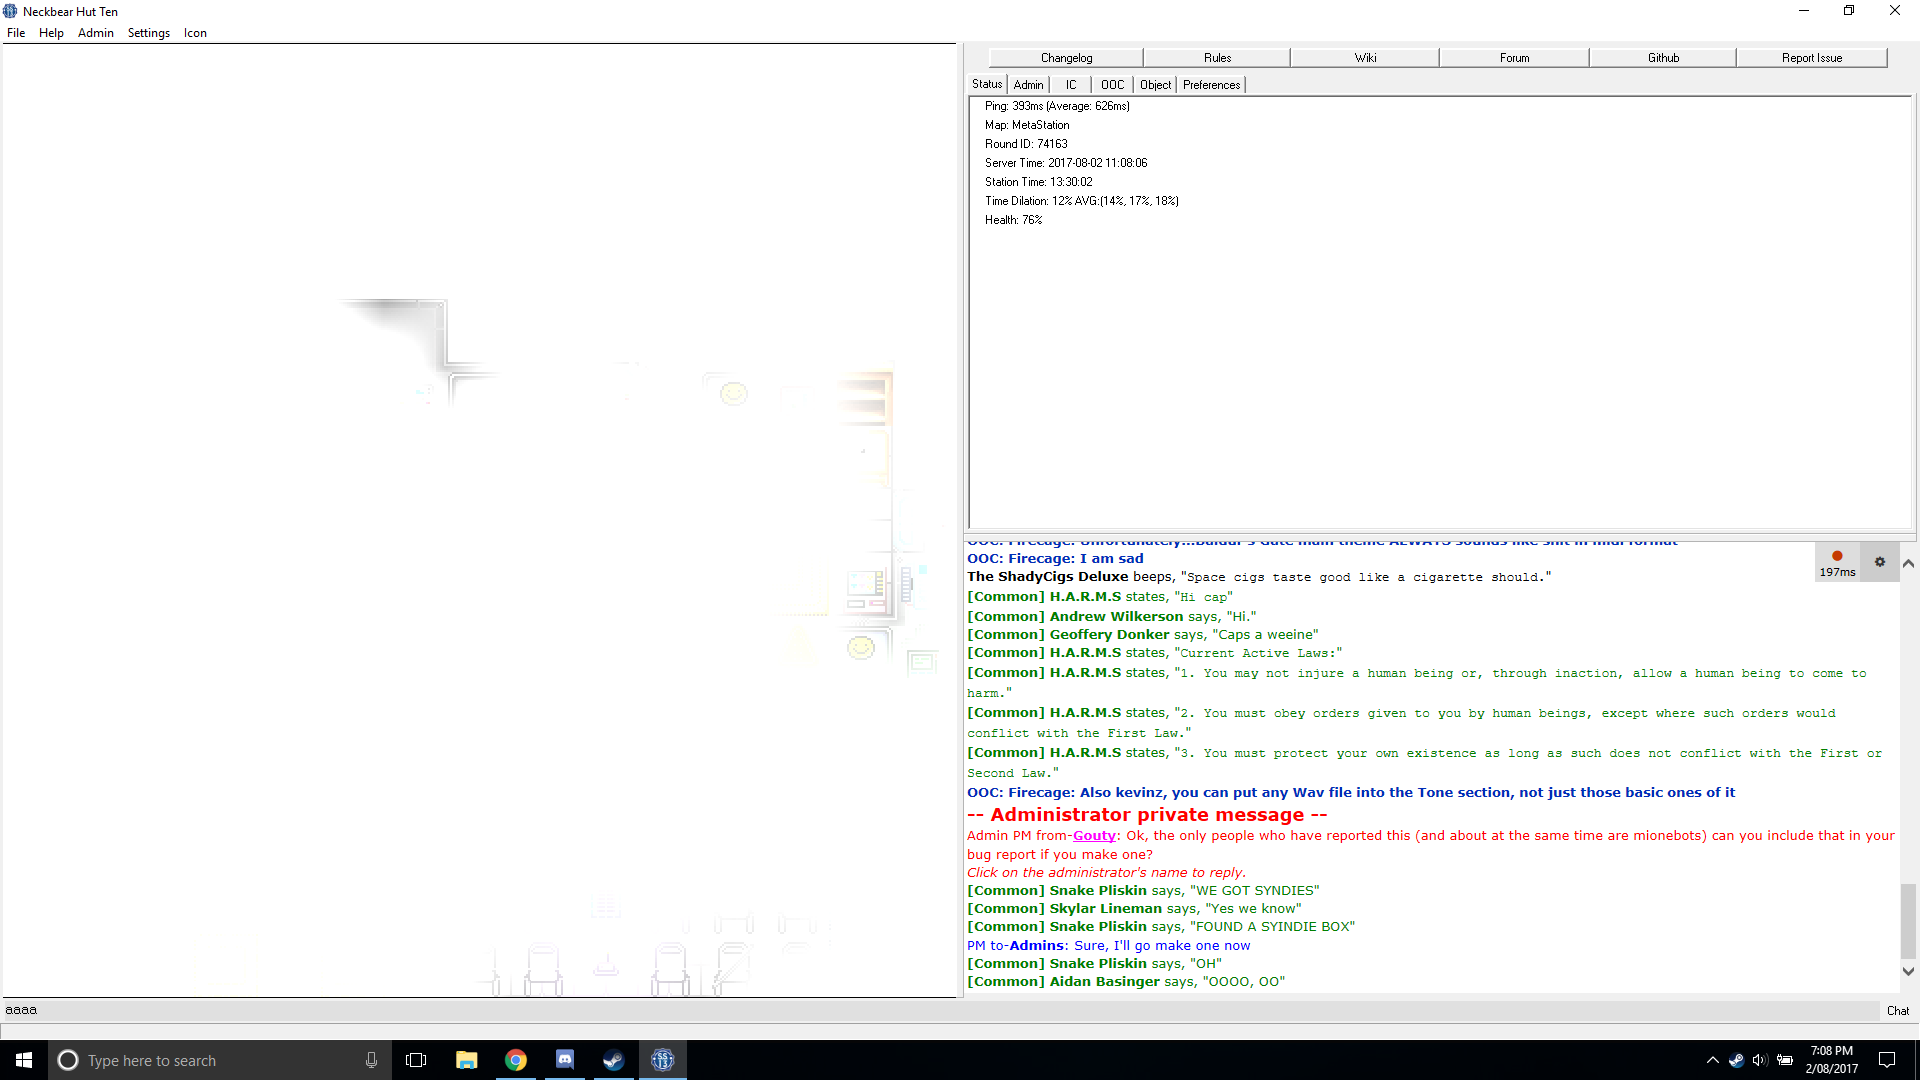Open the Action Center notifications icon

[1887, 1060]
